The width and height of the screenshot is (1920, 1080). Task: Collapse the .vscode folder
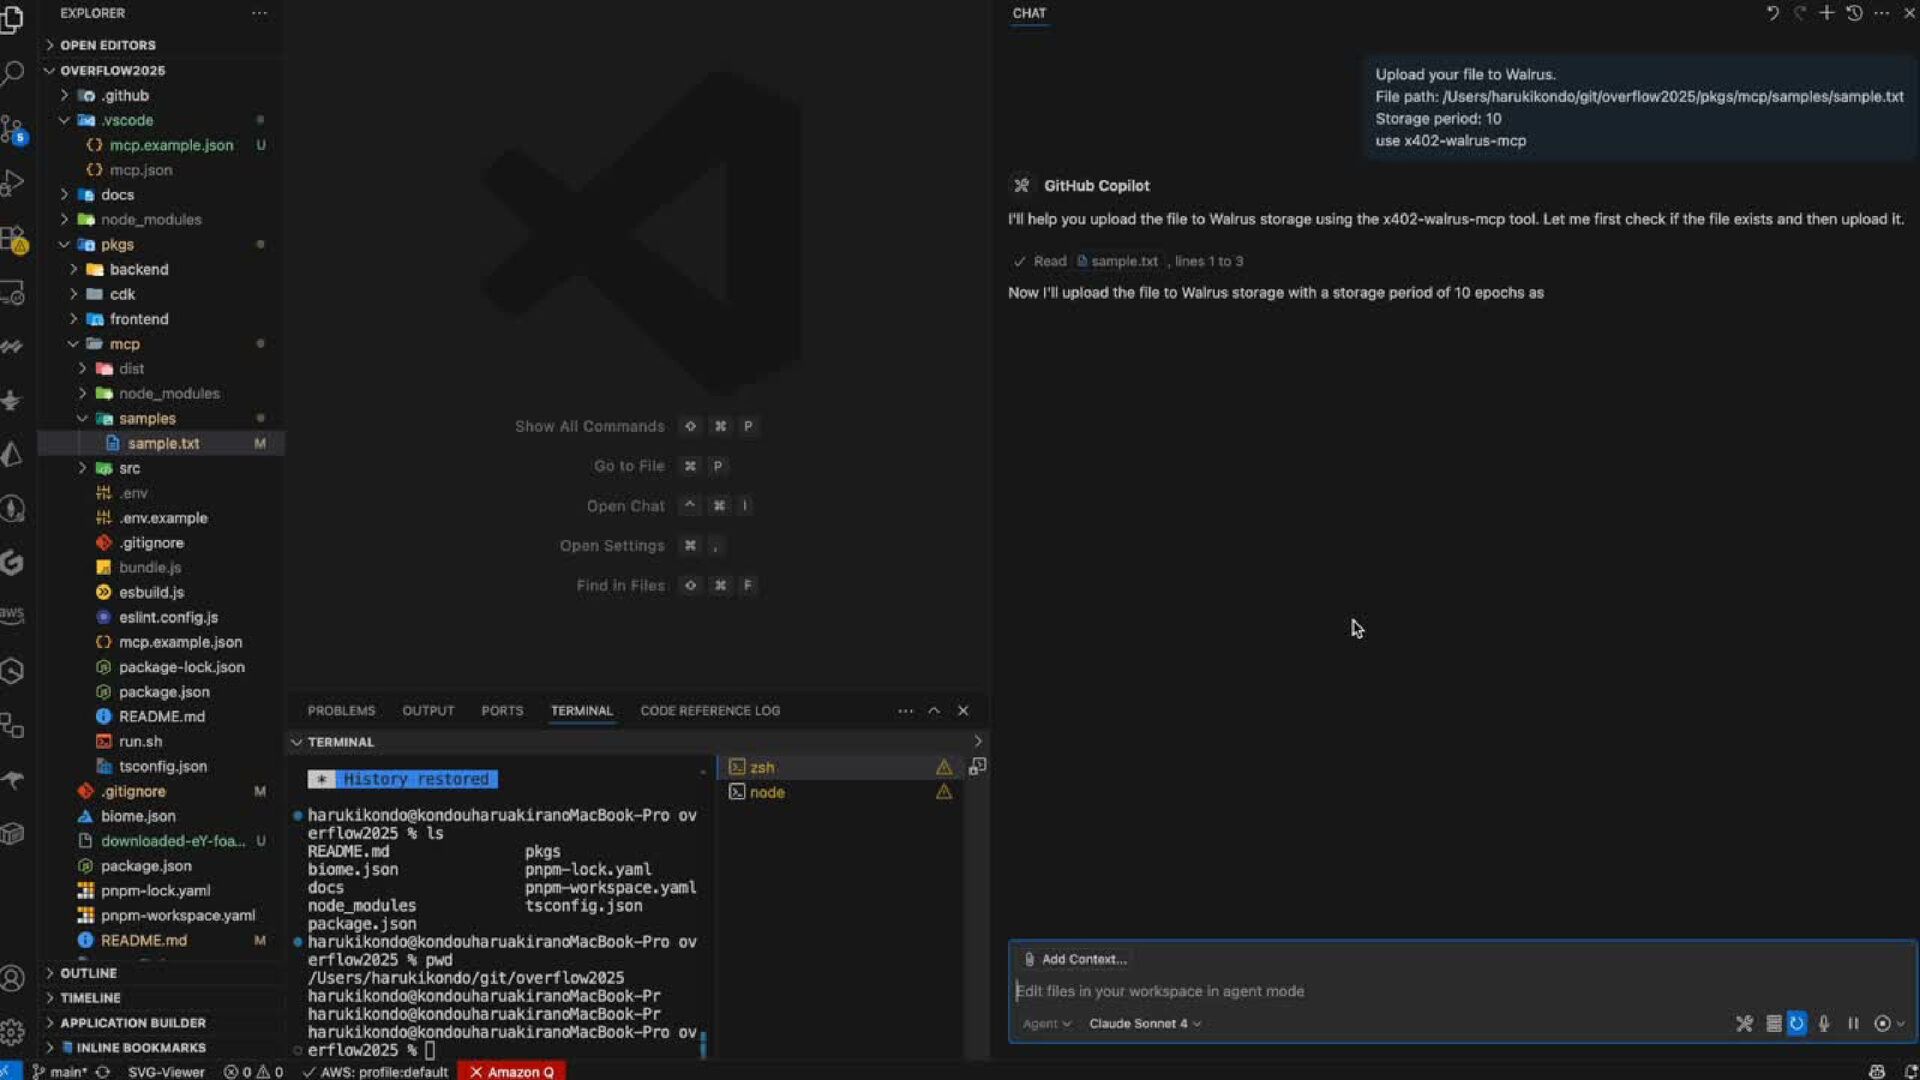click(x=160, y=120)
